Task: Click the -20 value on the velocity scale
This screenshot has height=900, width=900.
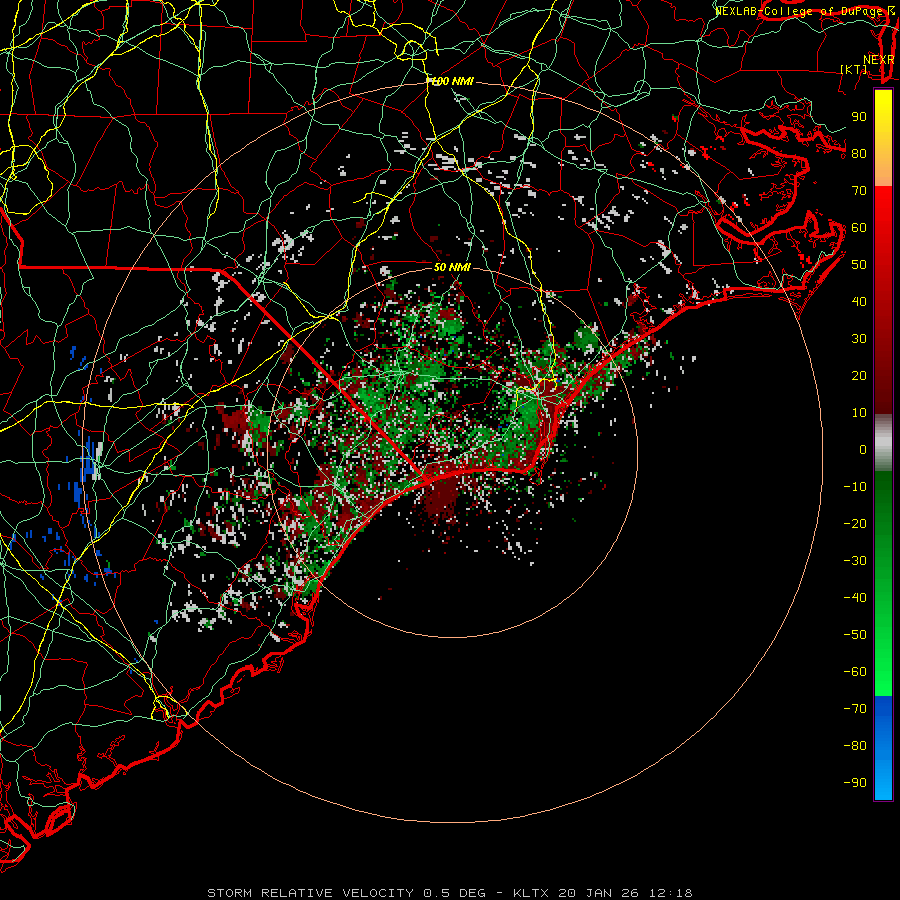Action: click(855, 524)
